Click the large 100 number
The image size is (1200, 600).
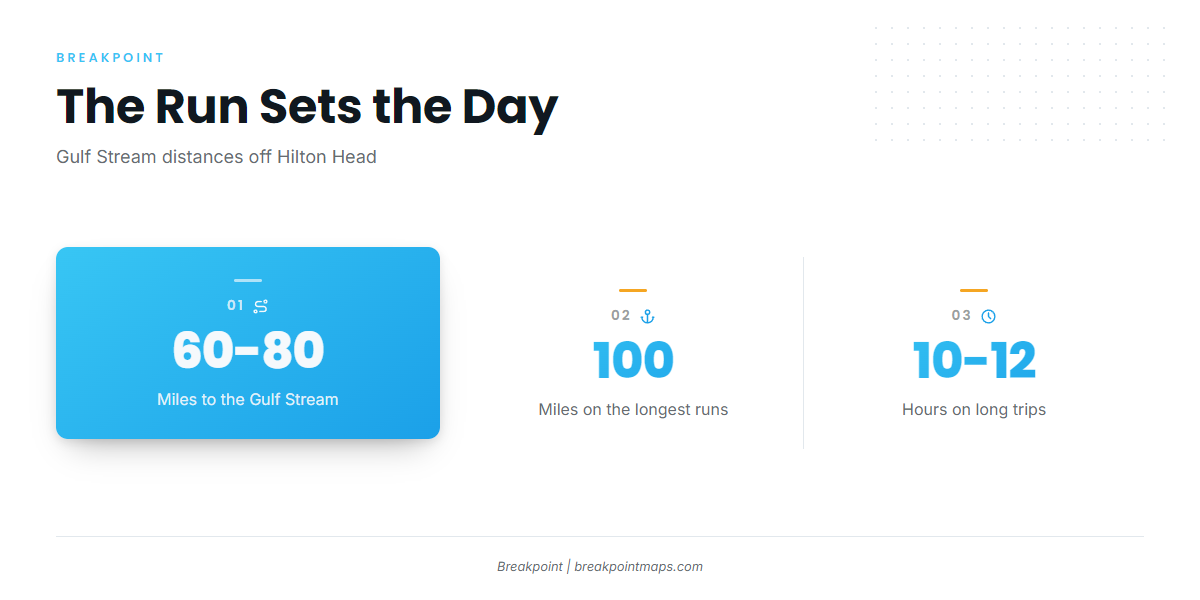coord(633,361)
